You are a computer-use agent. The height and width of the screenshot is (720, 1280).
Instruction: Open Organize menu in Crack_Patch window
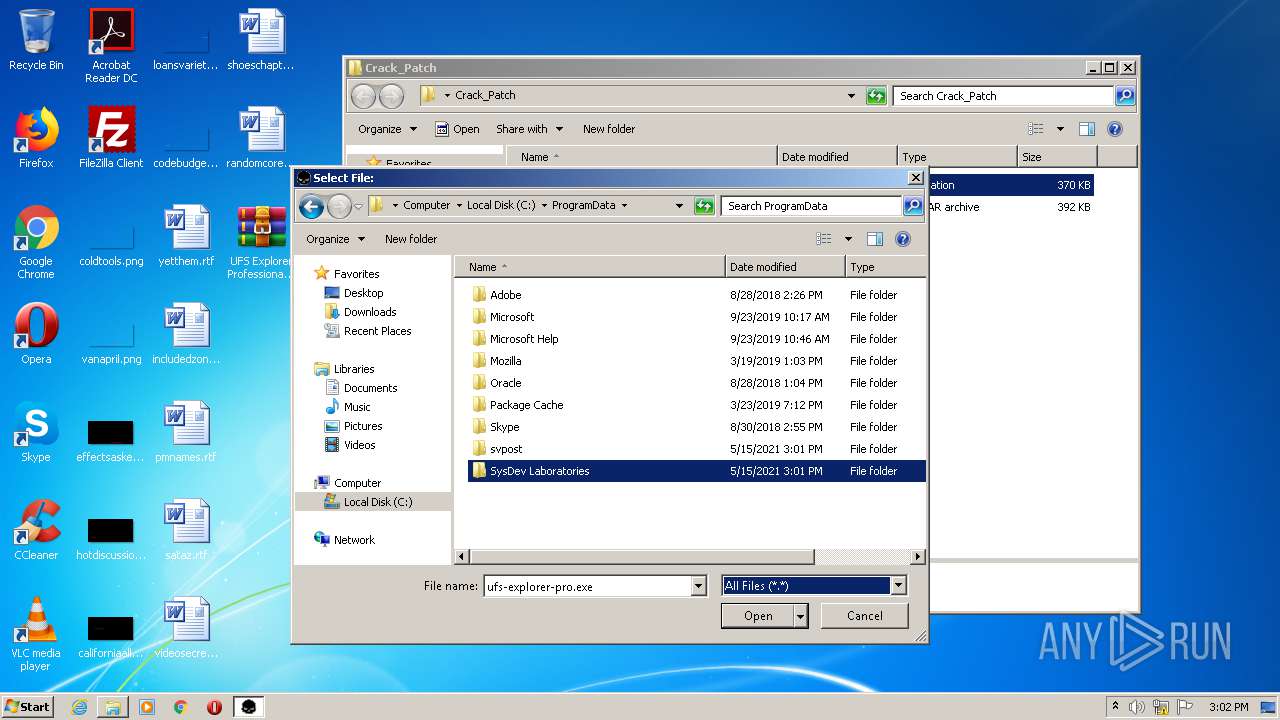pos(387,129)
